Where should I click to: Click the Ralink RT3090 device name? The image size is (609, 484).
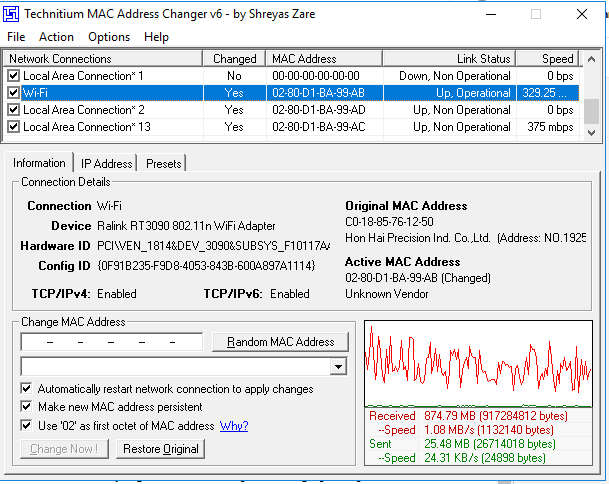(x=186, y=226)
